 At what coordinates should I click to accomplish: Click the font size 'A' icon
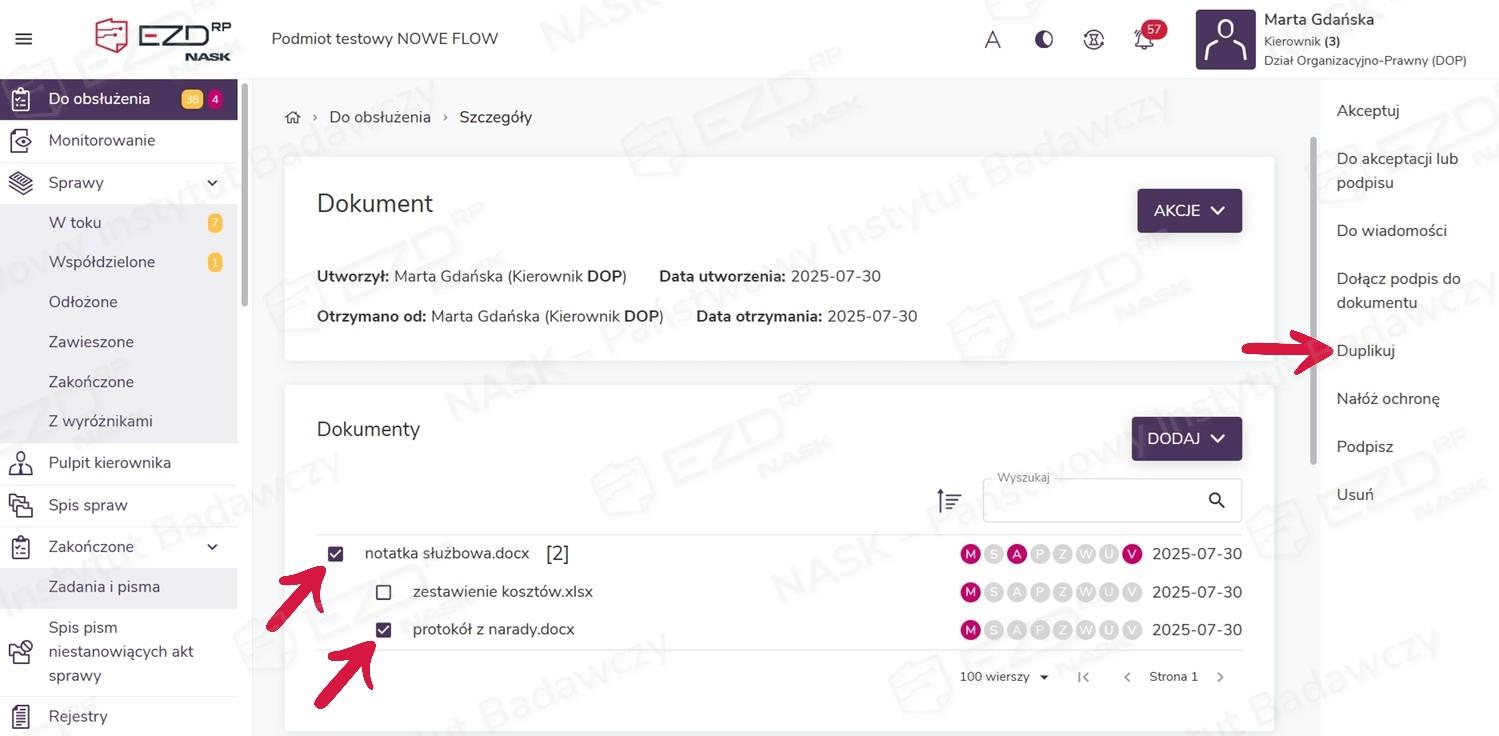[992, 40]
